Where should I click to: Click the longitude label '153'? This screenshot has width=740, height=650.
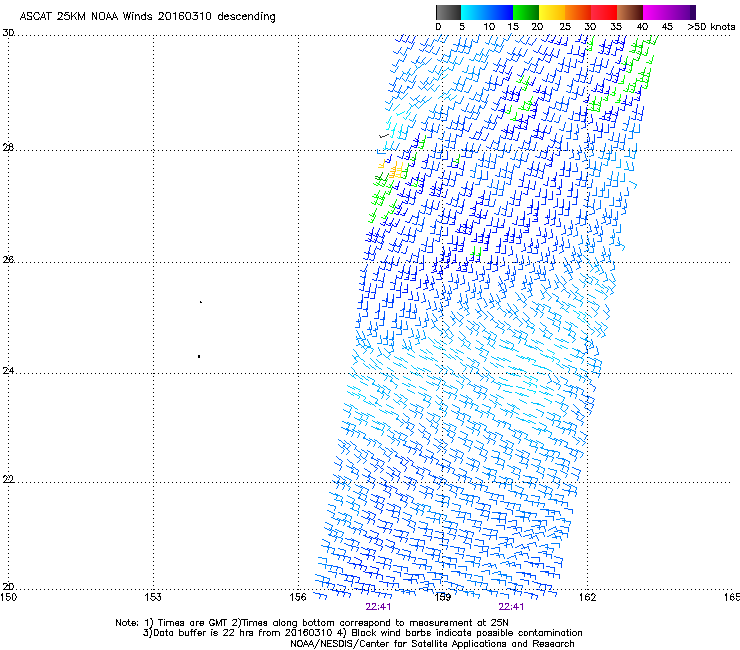tap(153, 597)
